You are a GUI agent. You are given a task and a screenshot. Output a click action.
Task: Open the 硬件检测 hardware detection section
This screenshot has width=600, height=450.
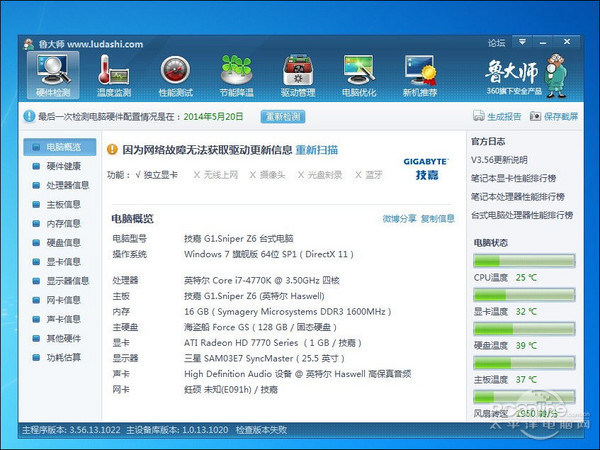click(x=52, y=76)
